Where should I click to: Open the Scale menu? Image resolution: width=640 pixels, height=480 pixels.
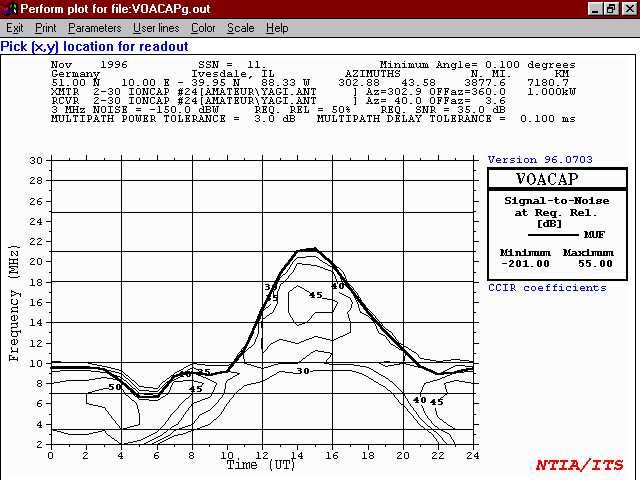click(x=240, y=28)
